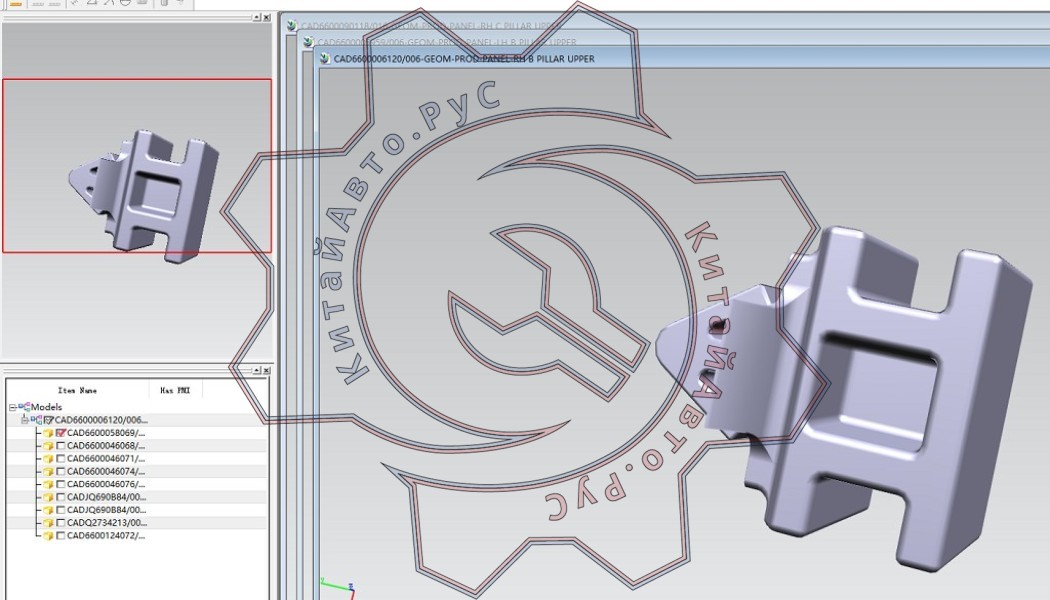Click the auto-hide arrow of the model tree panel
The image size is (1050, 600).
coord(256,370)
